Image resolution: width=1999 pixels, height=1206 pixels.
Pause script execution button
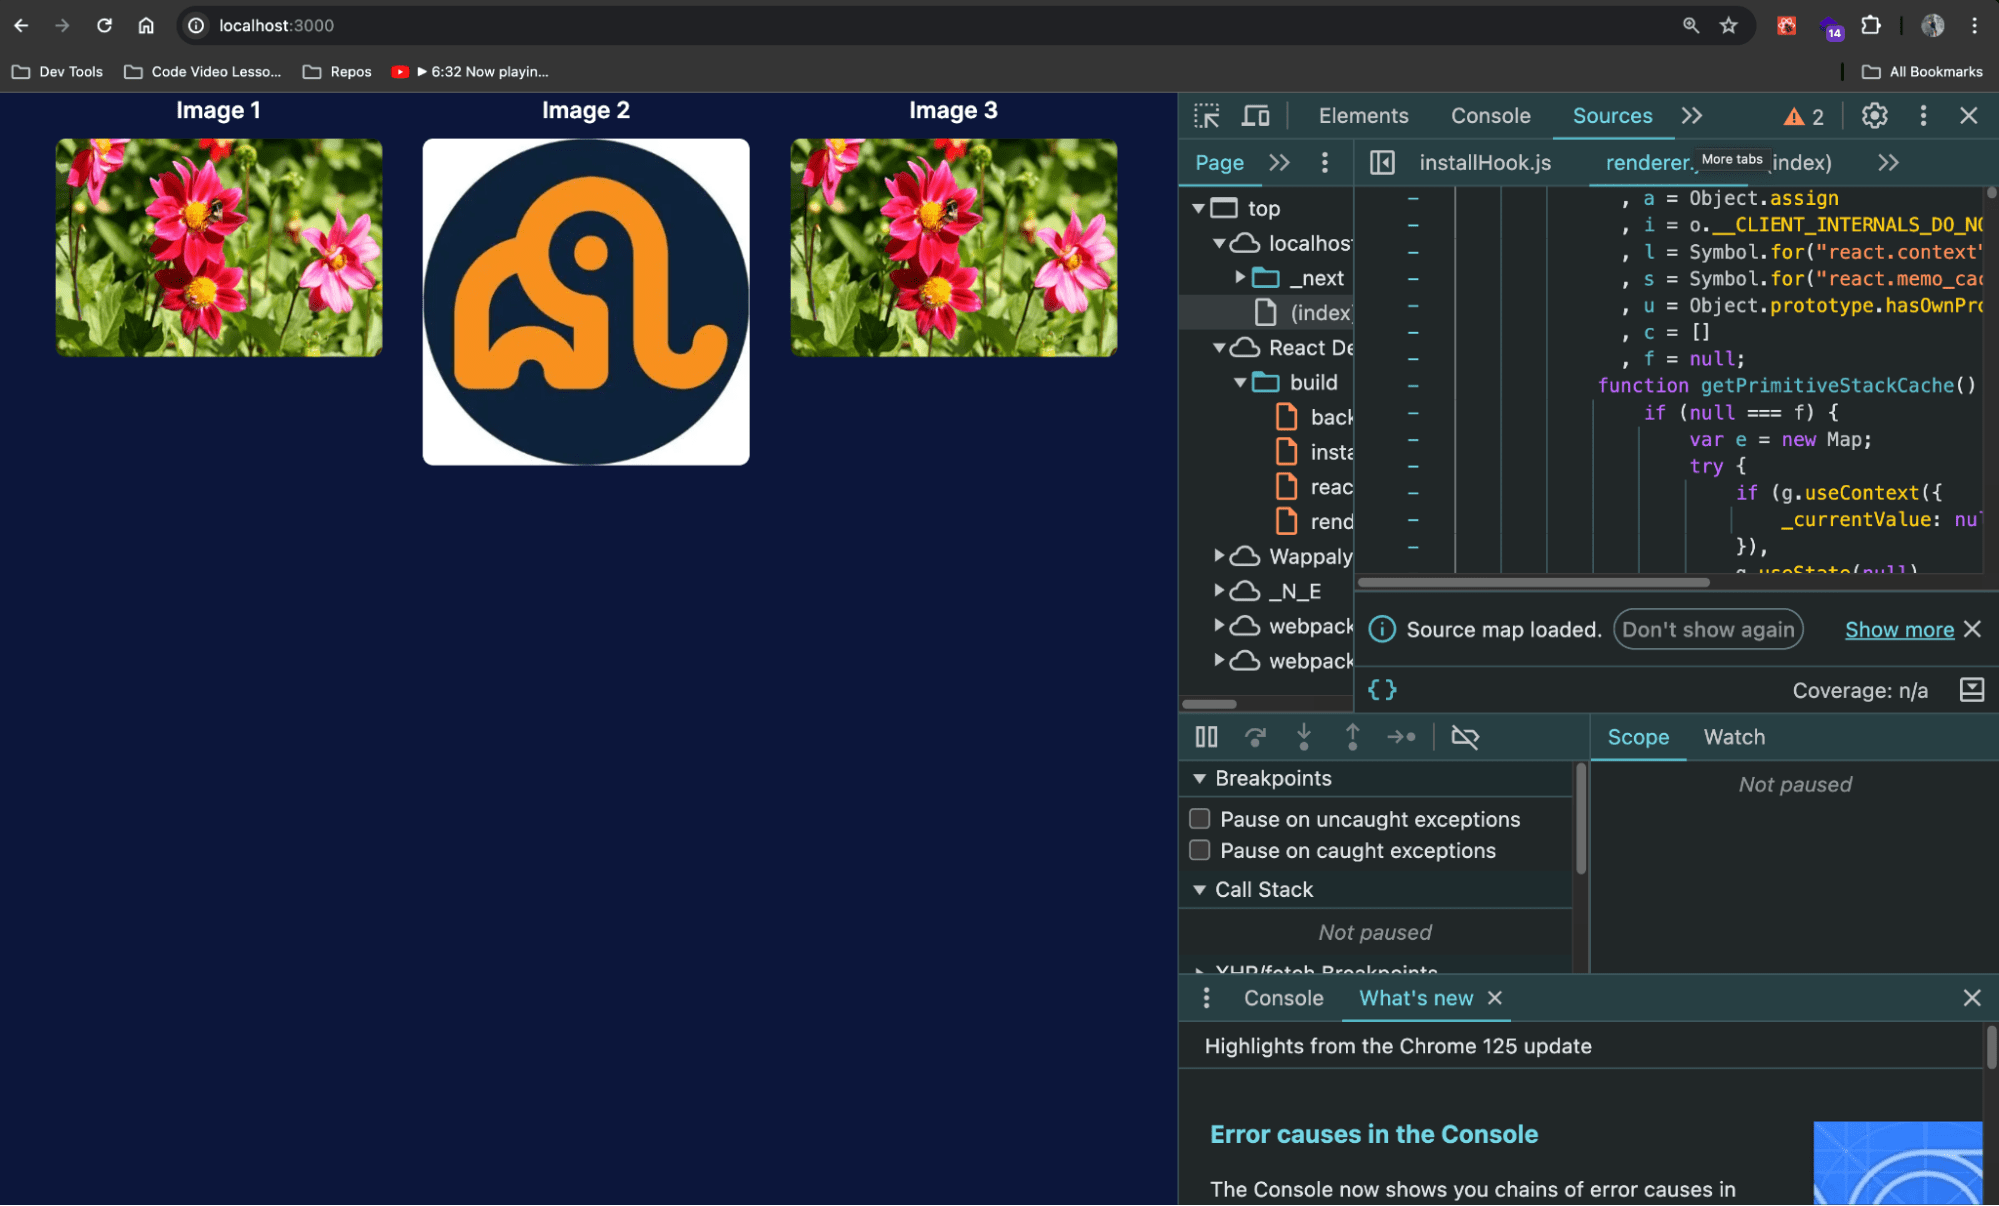1206,737
